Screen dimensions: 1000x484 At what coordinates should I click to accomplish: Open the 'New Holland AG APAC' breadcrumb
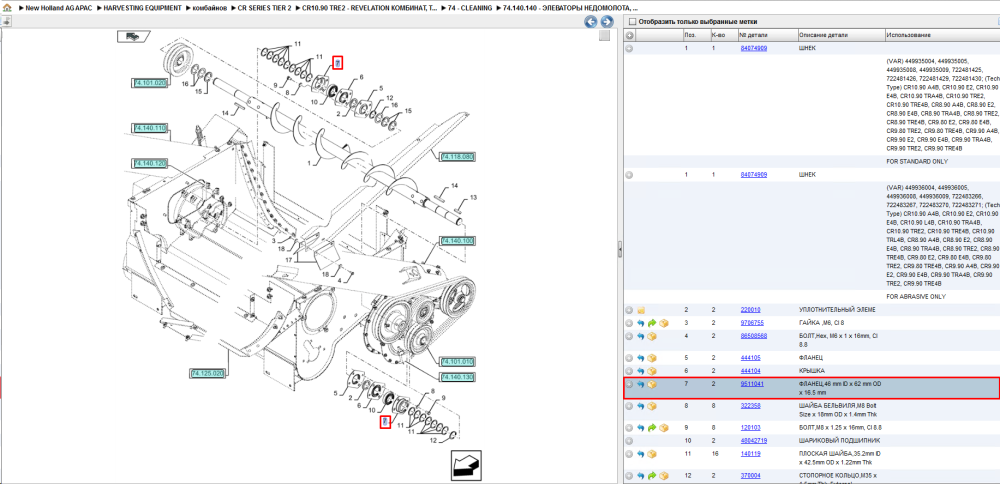(x=59, y=8)
